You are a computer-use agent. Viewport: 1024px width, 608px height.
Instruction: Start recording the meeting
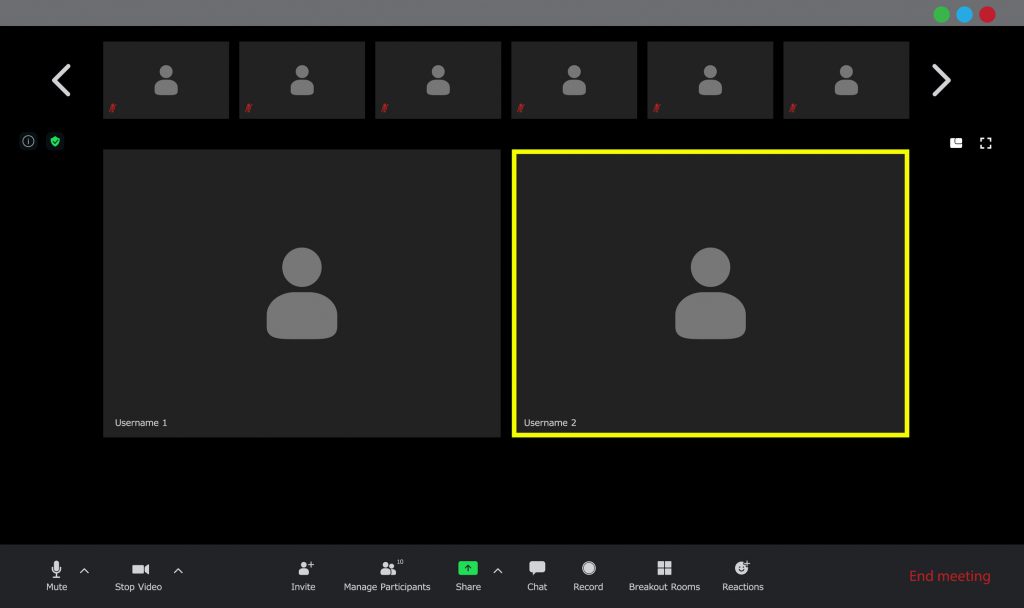coord(588,575)
